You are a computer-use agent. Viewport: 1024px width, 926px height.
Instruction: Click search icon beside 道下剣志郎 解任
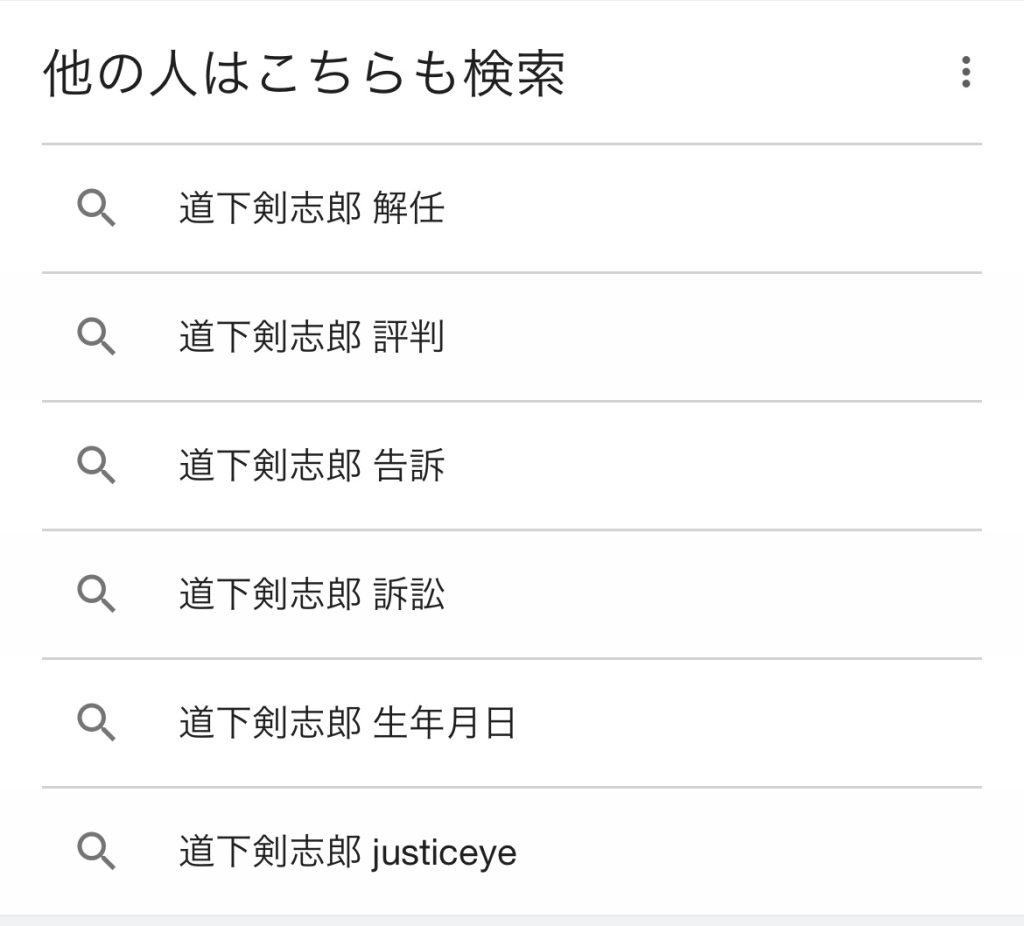click(96, 209)
